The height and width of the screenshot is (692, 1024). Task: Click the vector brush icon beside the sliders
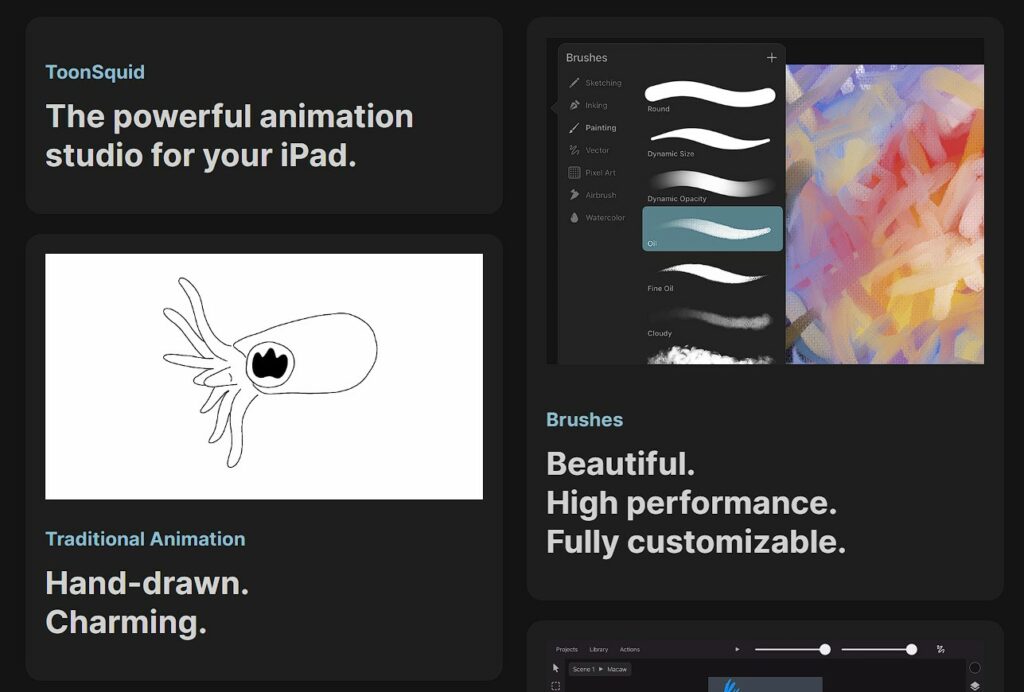coord(940,649)
